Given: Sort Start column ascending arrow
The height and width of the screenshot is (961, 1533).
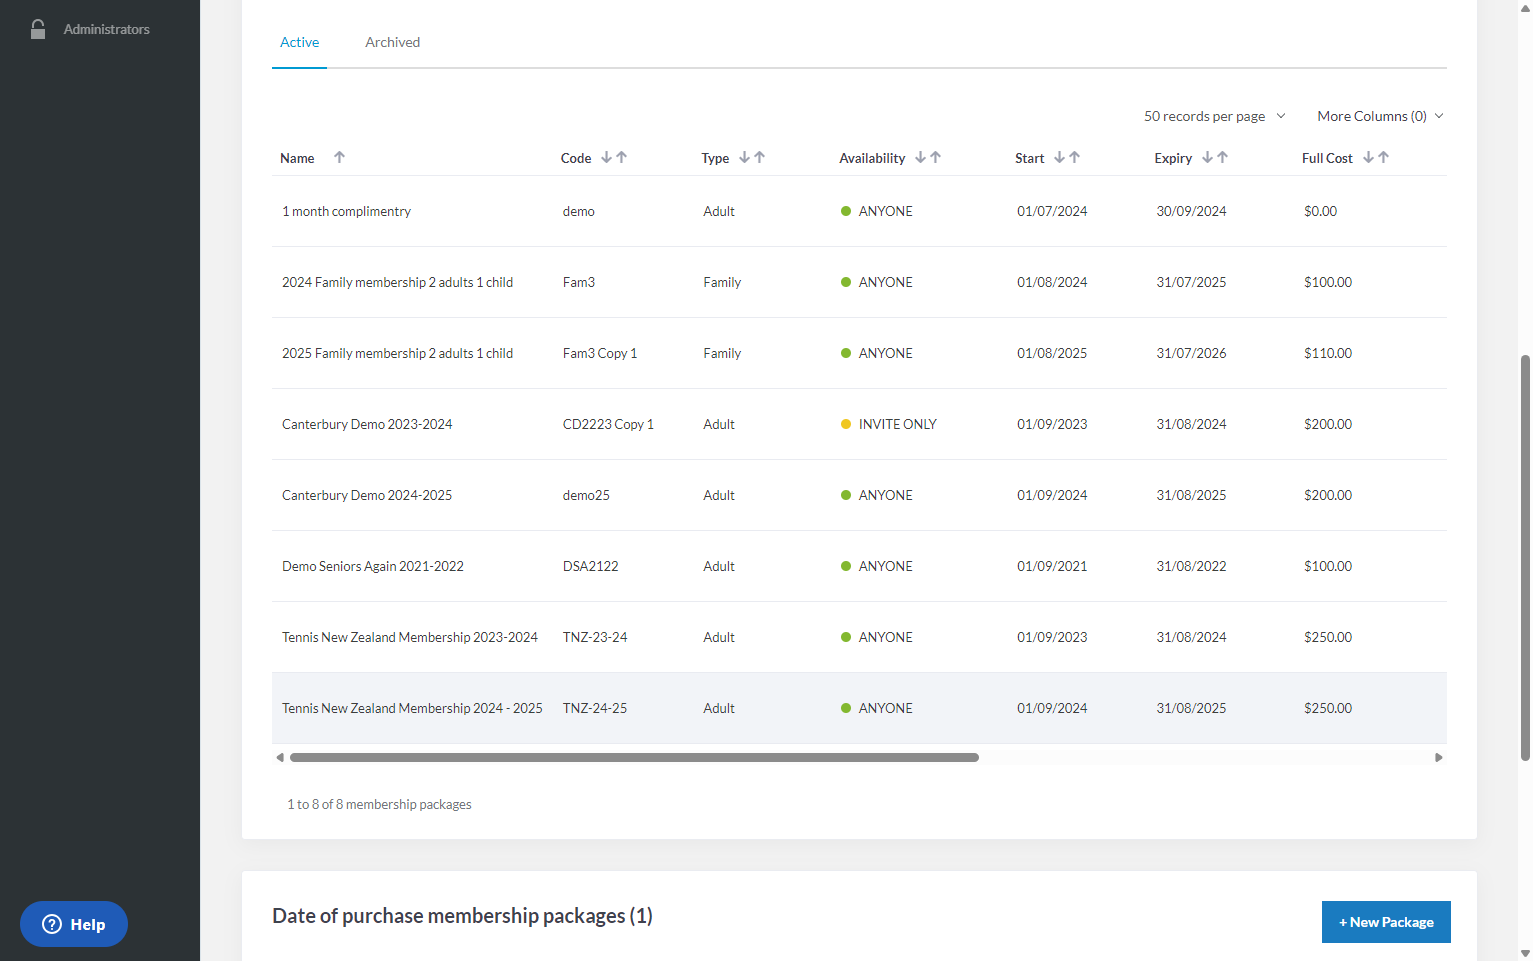Looking at the screenshot, I should point(1075,157).
